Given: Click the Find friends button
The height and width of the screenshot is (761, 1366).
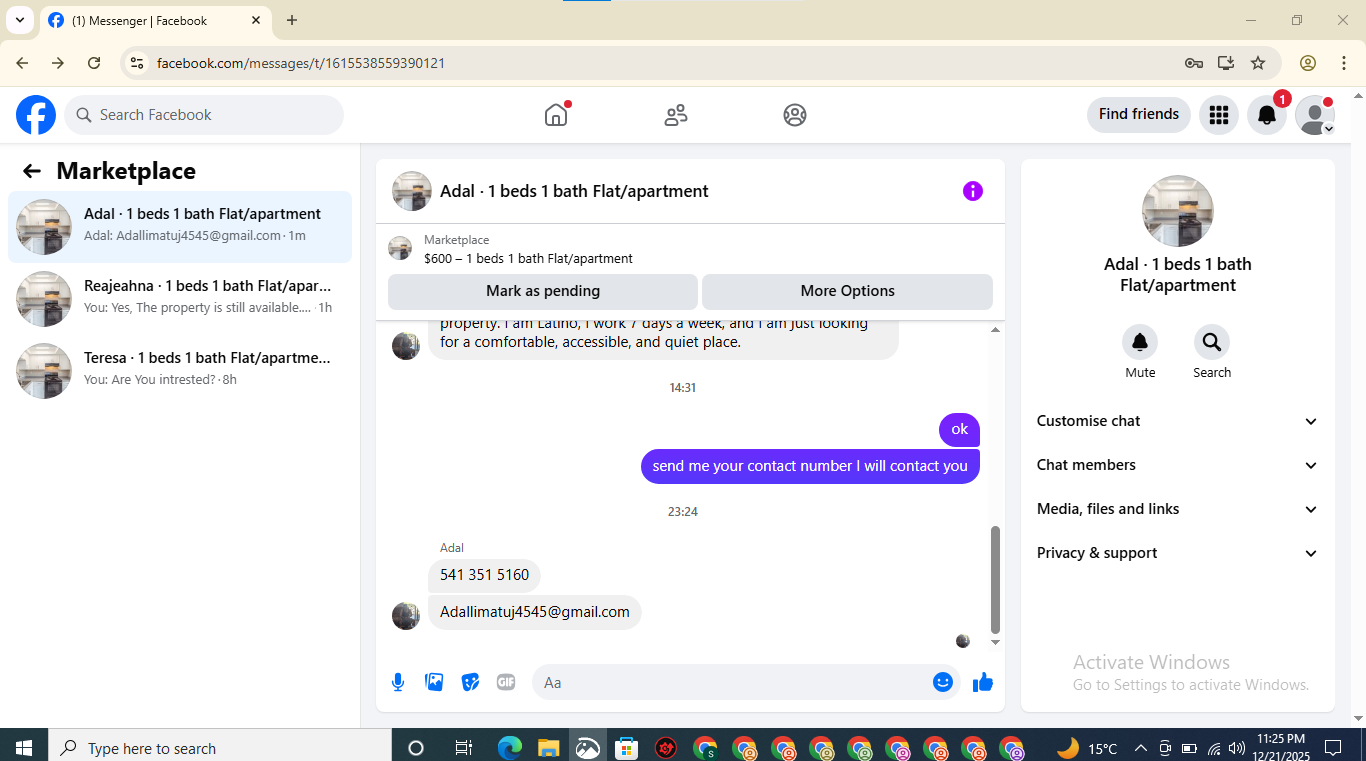Looking at the screenshot, I should (x=1139, y=115).
